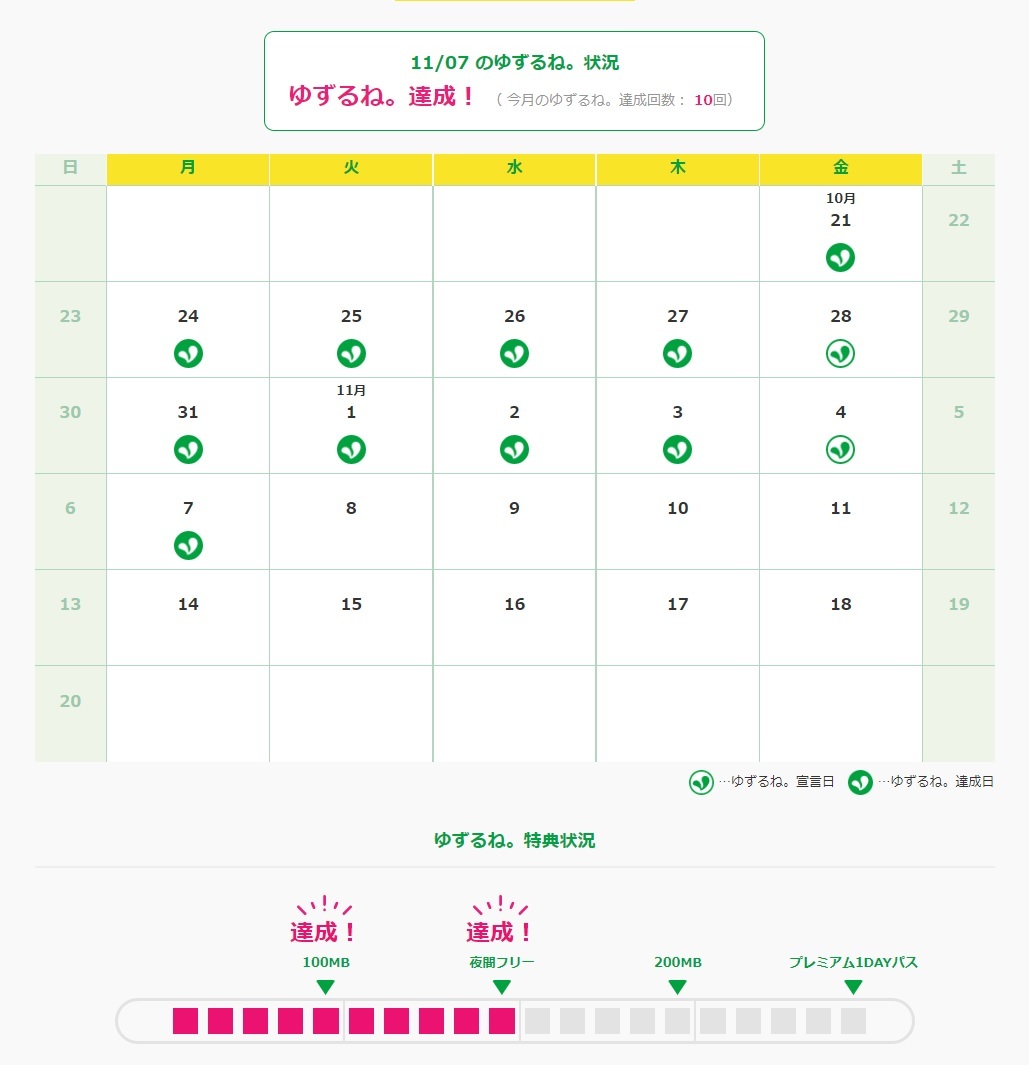Viewport: 1029px width, 1065px height.
Task: Click the ゆずるね。達成日 legend icon
Action: [x=860, y=782]
